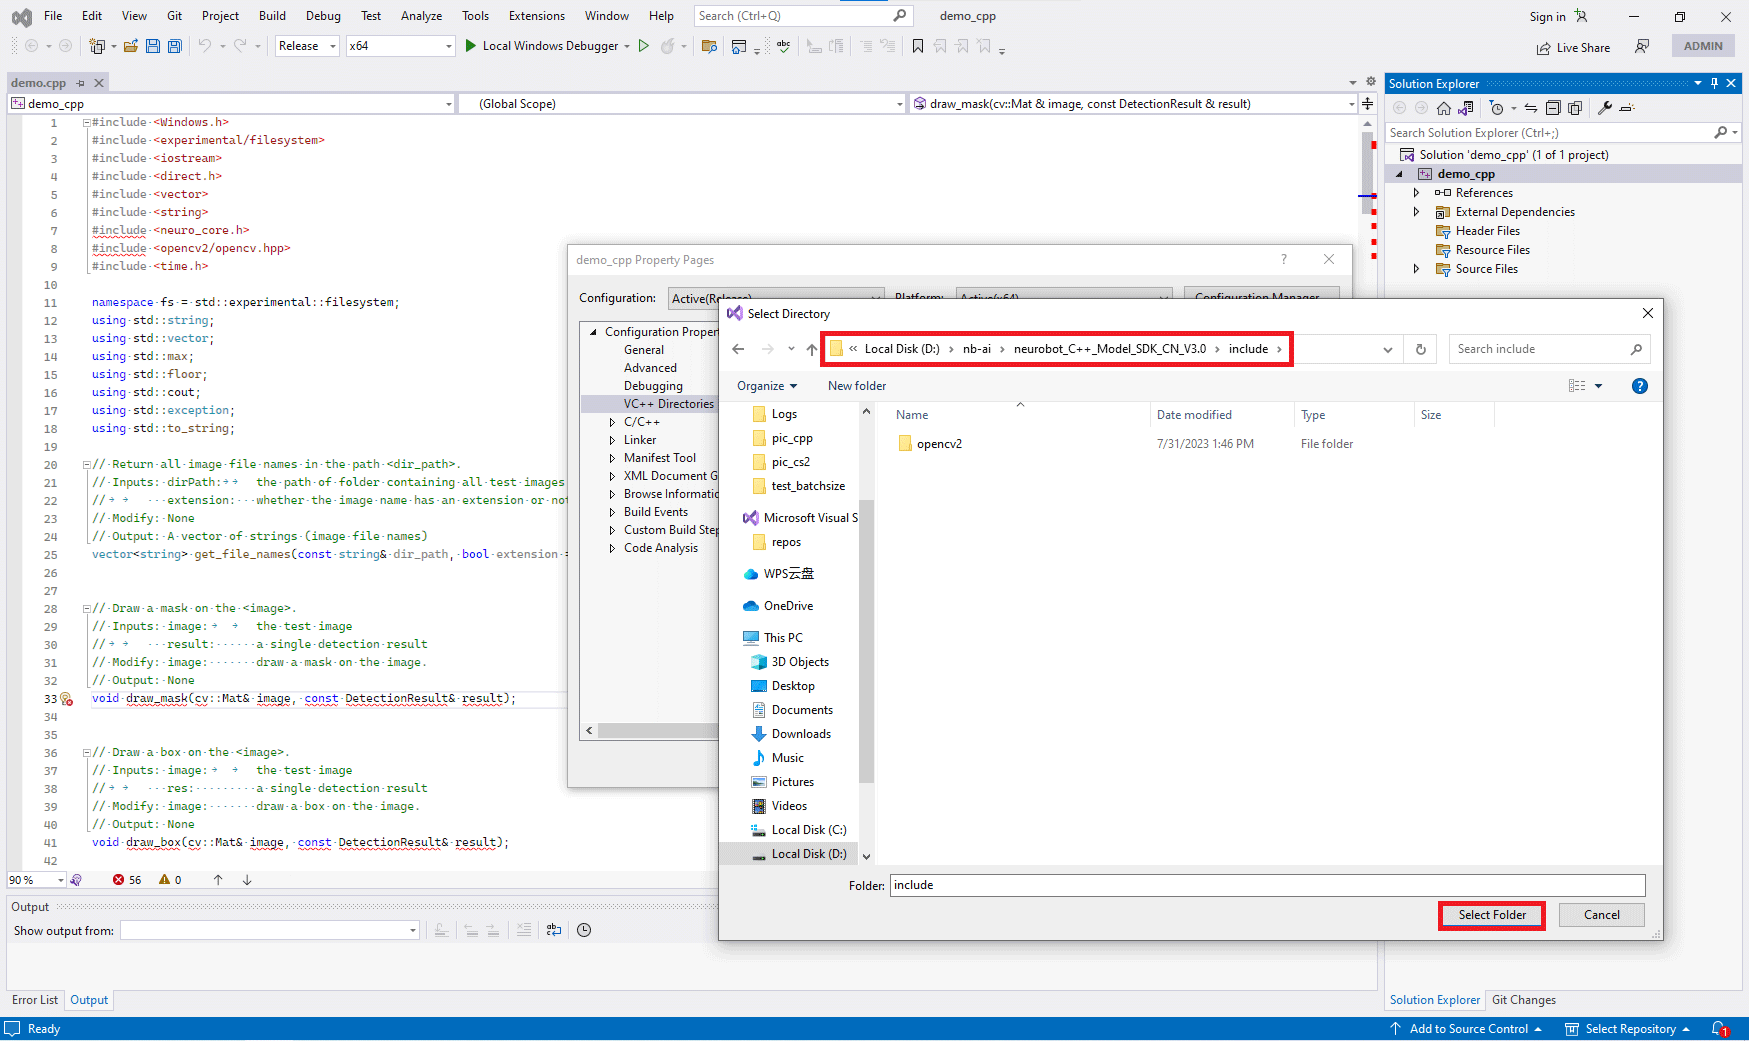Image resolution: width=1749 pixels, height=1041 pixels.
Task: Refresh the include folder listing
Action: pyautogui.click(x=1420, y=349)
